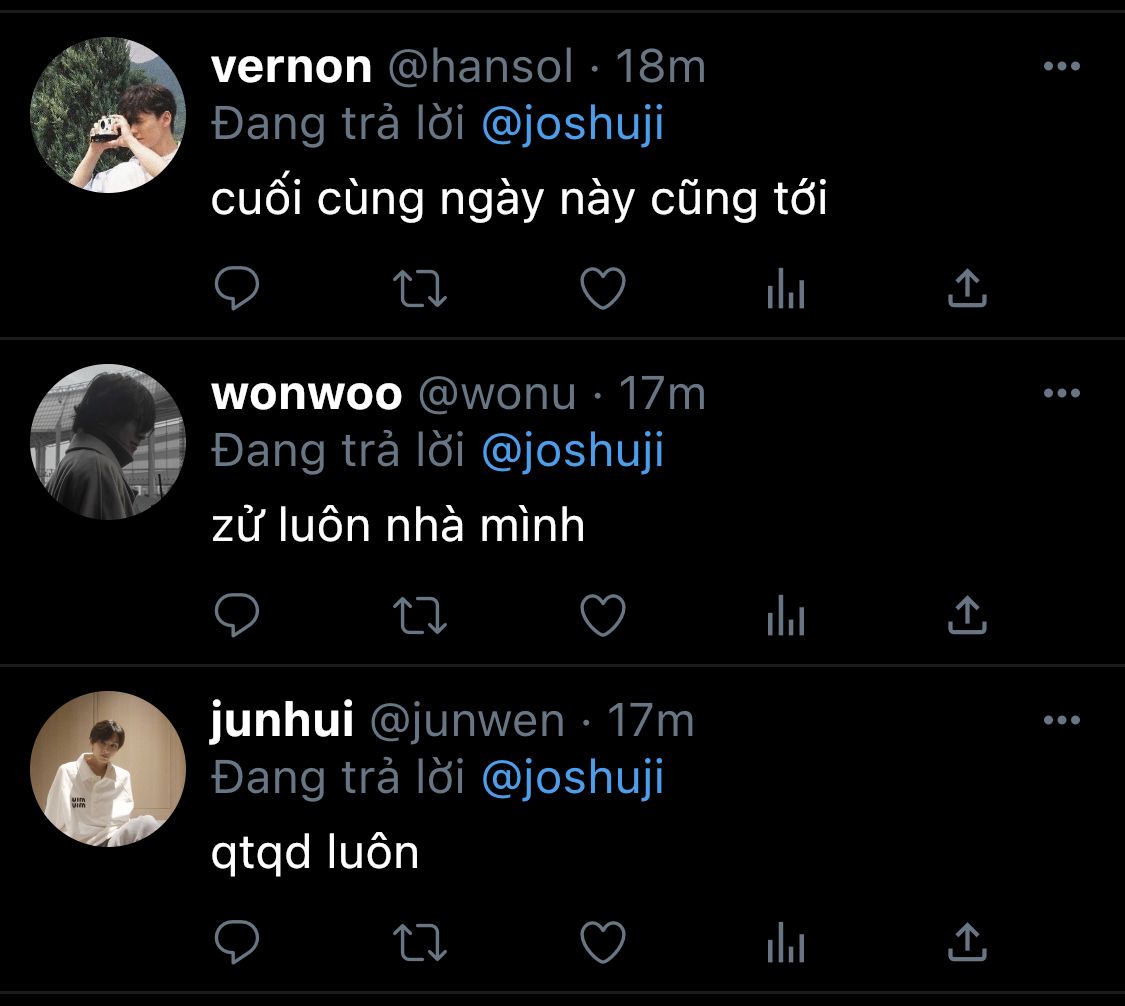Retweet vernon's tweet
This screenshot has height=1006, width=1125.
[420, 288]
